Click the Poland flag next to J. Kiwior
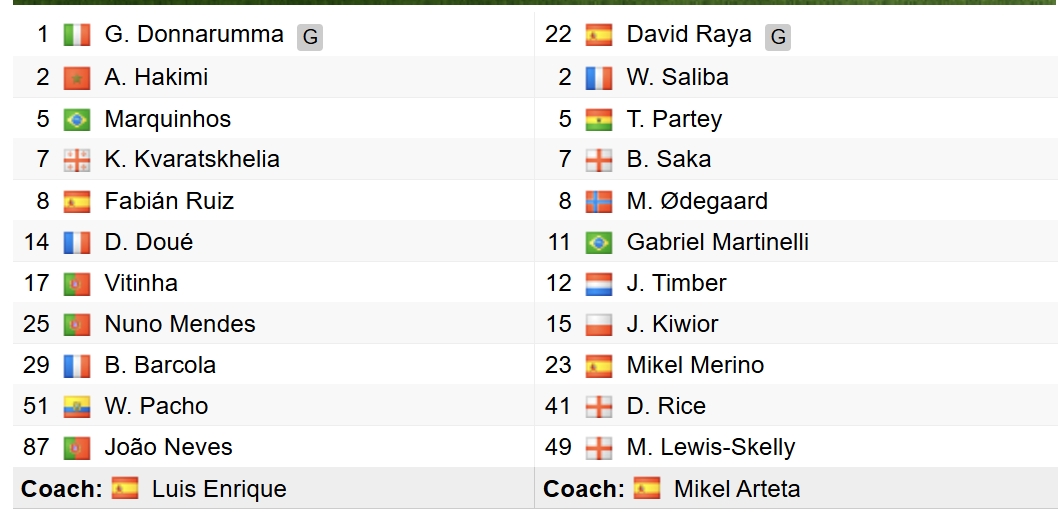This screenshot has height=513, width=1058. coord(598,324)
